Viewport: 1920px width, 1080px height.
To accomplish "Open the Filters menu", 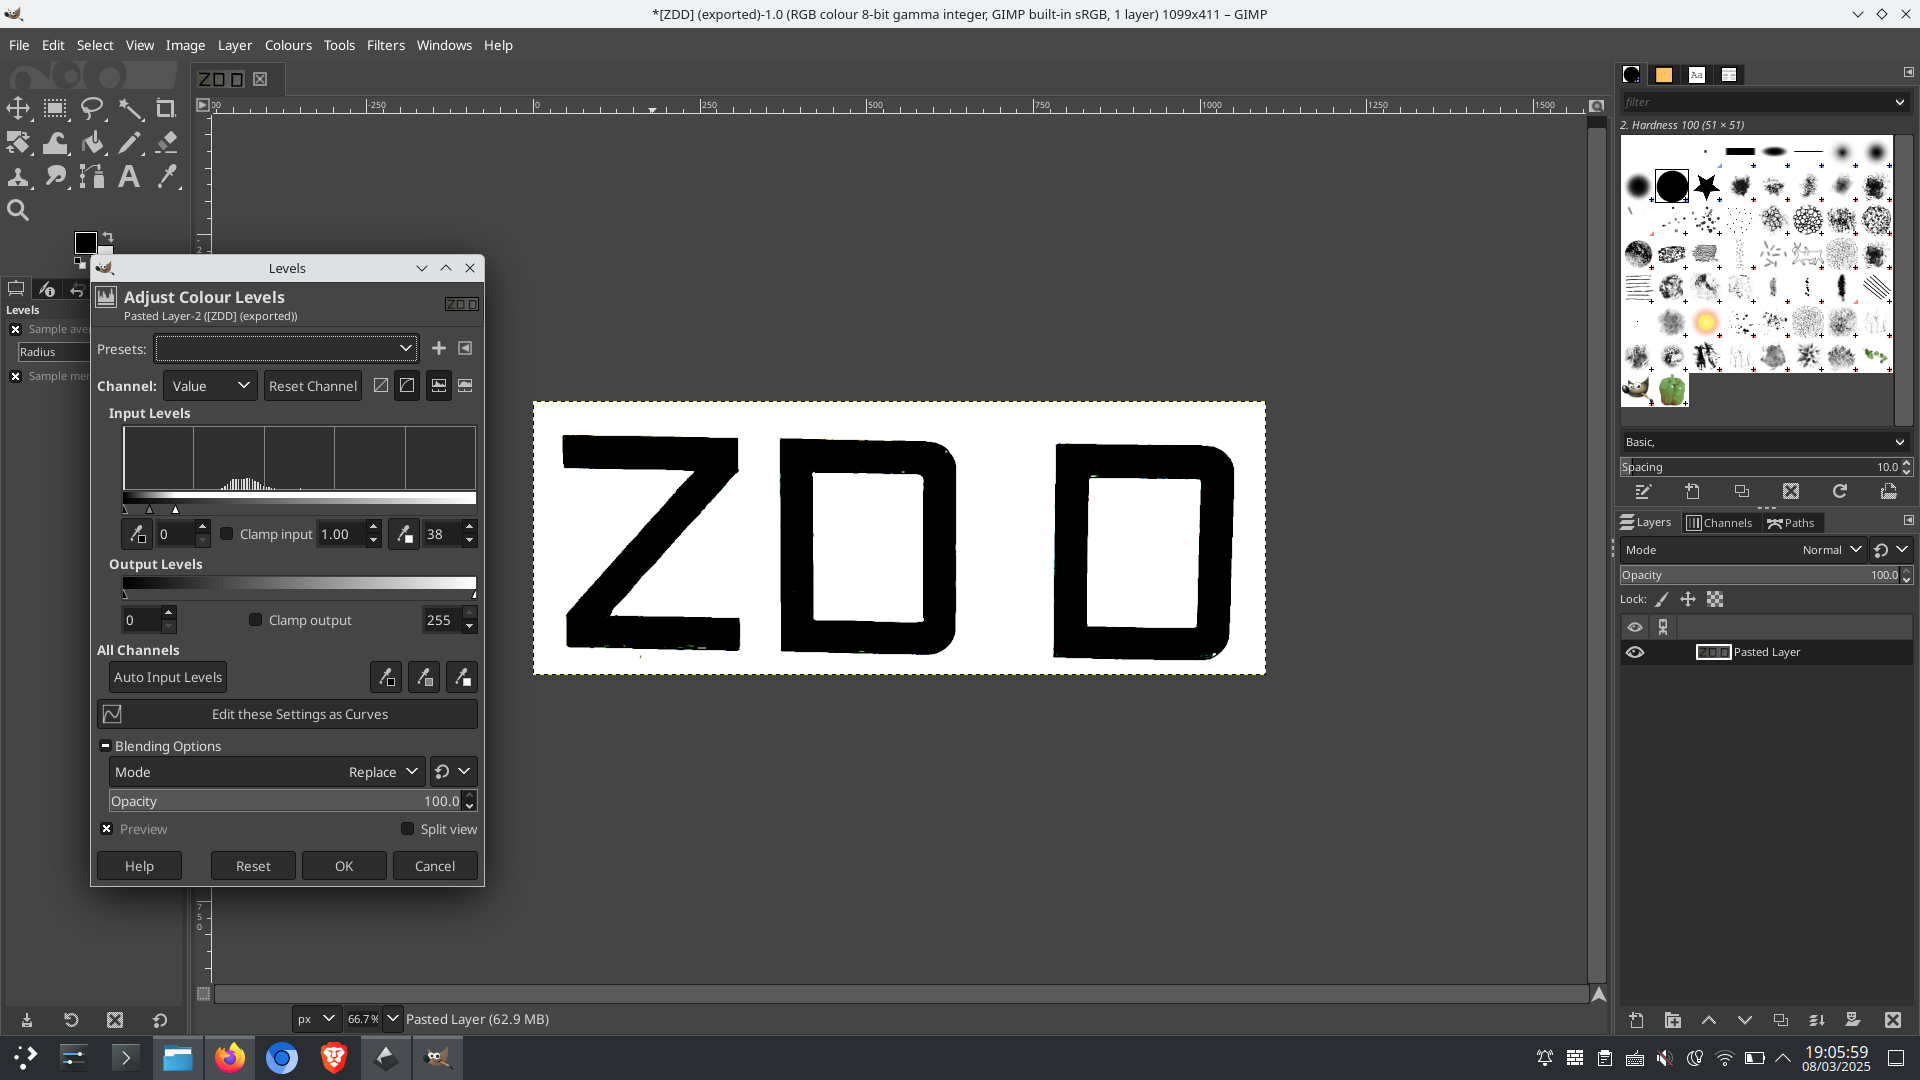I will [385, 45].
